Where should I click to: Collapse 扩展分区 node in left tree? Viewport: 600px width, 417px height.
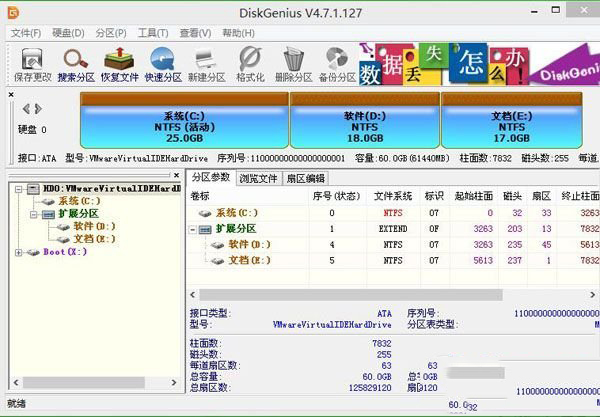[34, 215]
